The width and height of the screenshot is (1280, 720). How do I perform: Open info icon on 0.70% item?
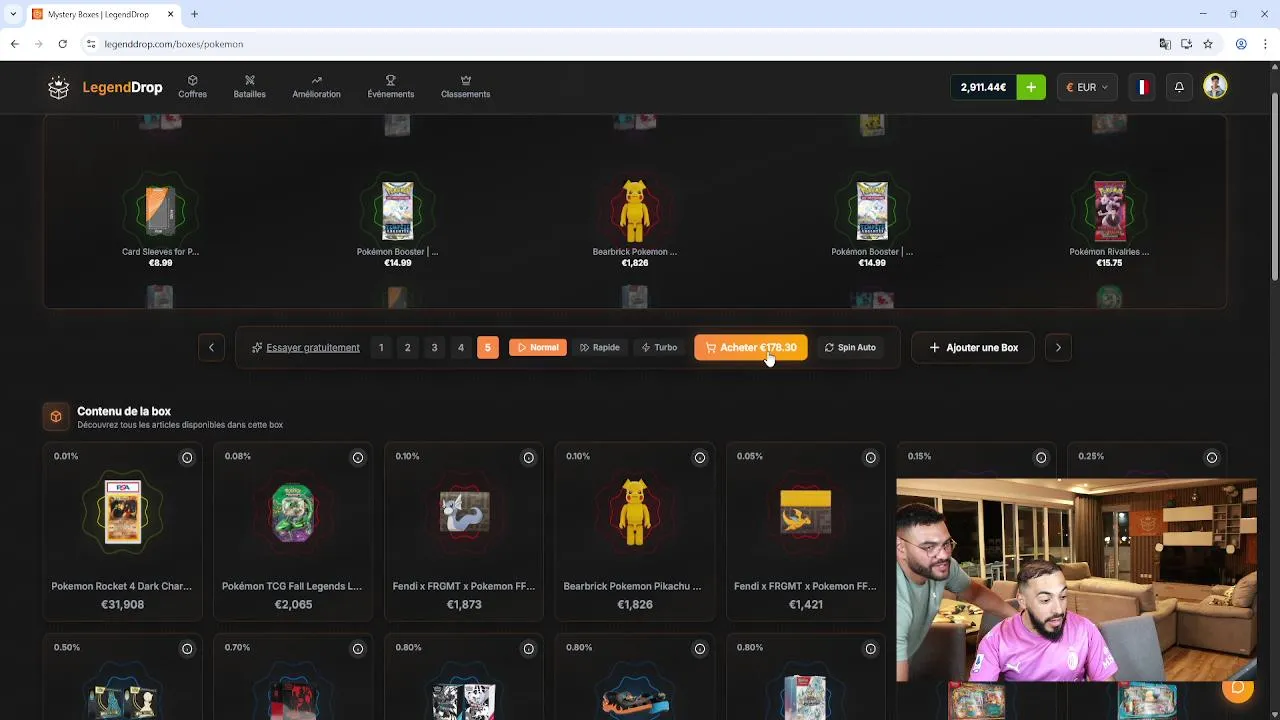pos(358,649)
